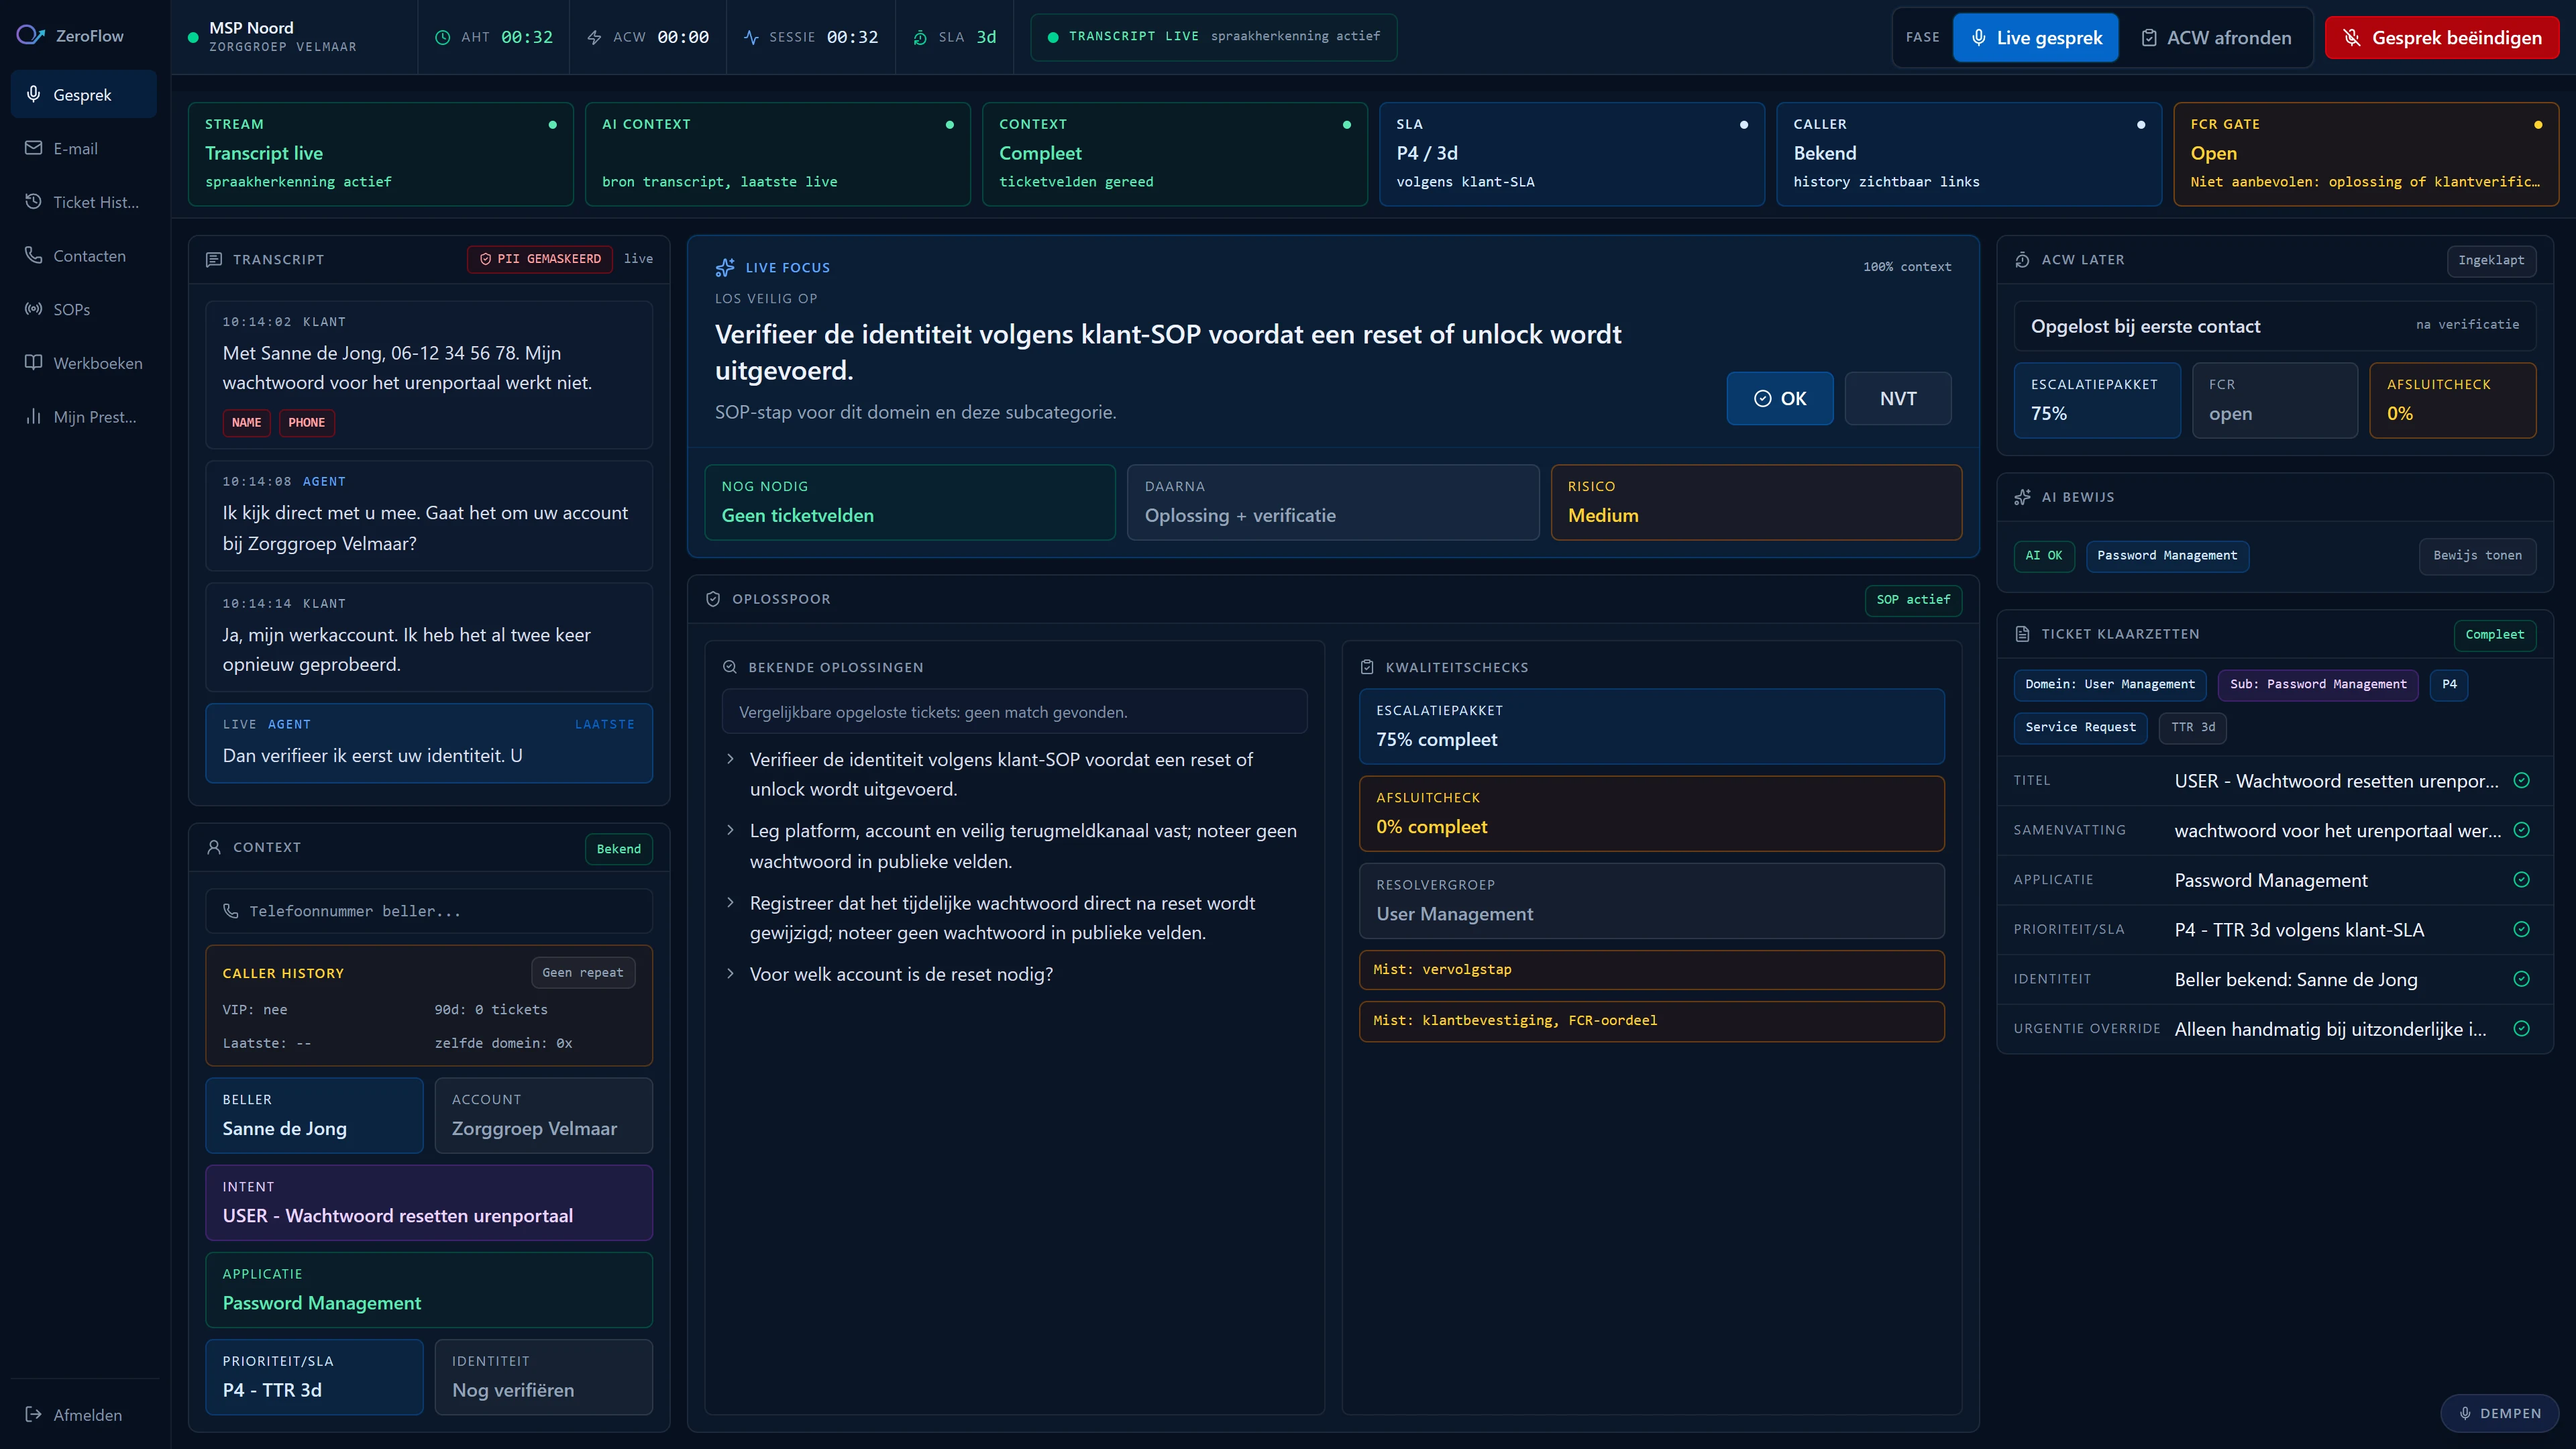Open Contacten phone icon
2576x1449 pixels.
click(x=34, y=255)
